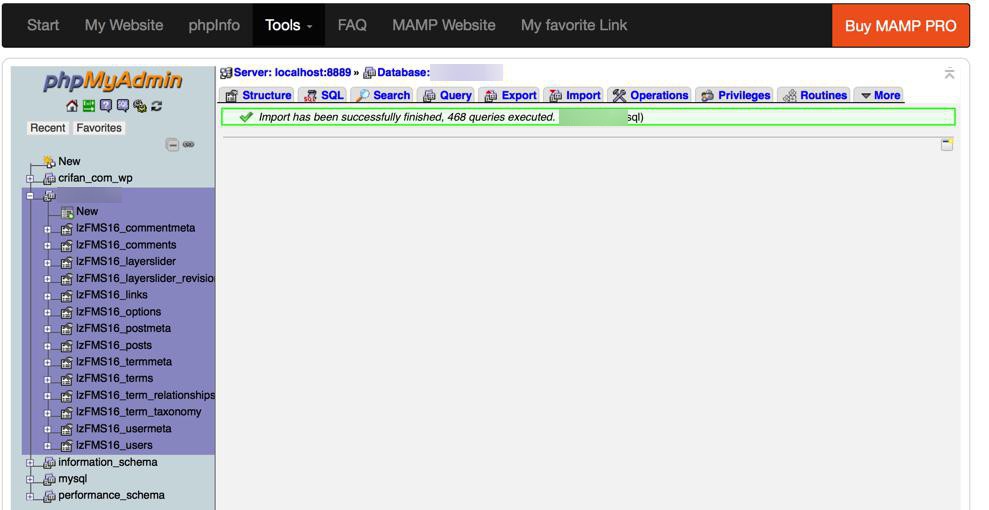Screen dimensions: 989x510
Task: Click the Buy MAMP PRO button
Action: click(x=900, y=26)
